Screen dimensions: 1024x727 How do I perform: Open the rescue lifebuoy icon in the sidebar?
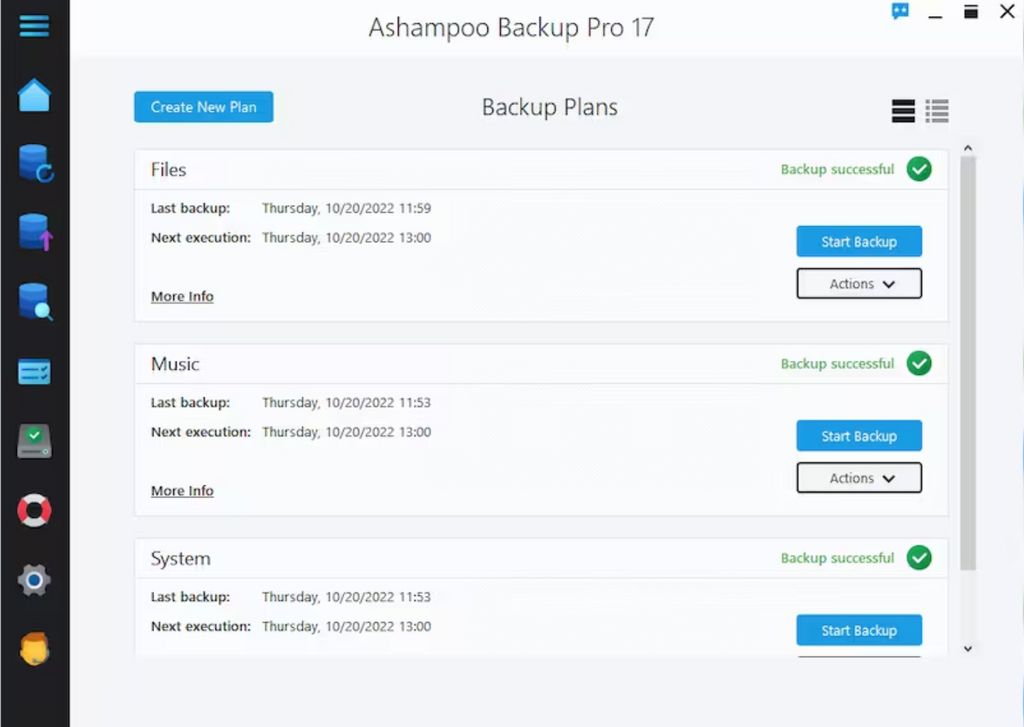(34, 511)
